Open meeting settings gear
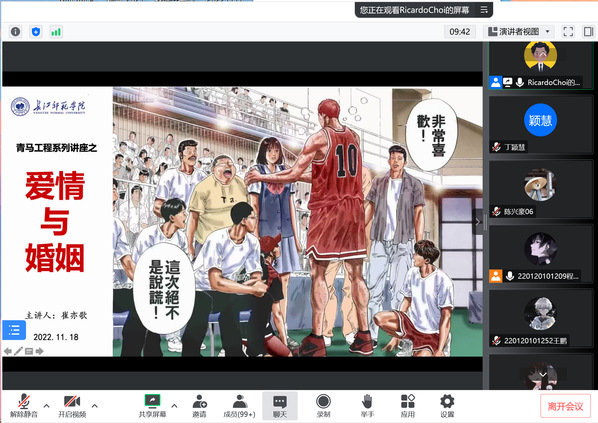598x423 pixels. coord(447,406)
